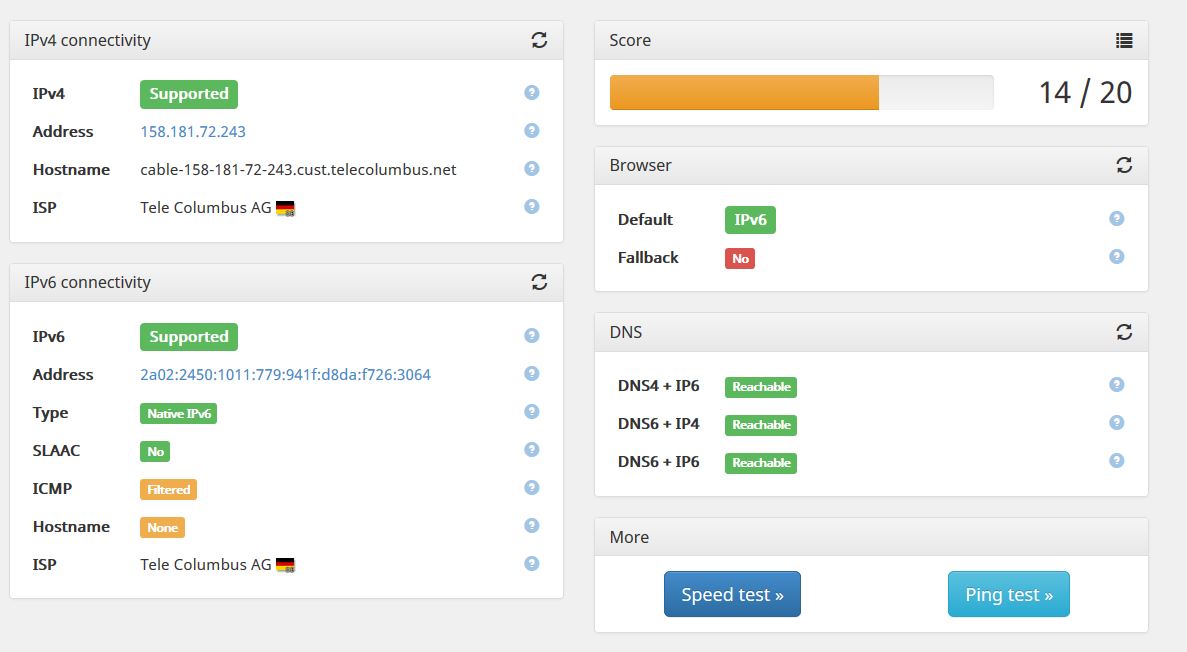
Task: Click the IPv4 Supported badge
Action: (189, 94)
